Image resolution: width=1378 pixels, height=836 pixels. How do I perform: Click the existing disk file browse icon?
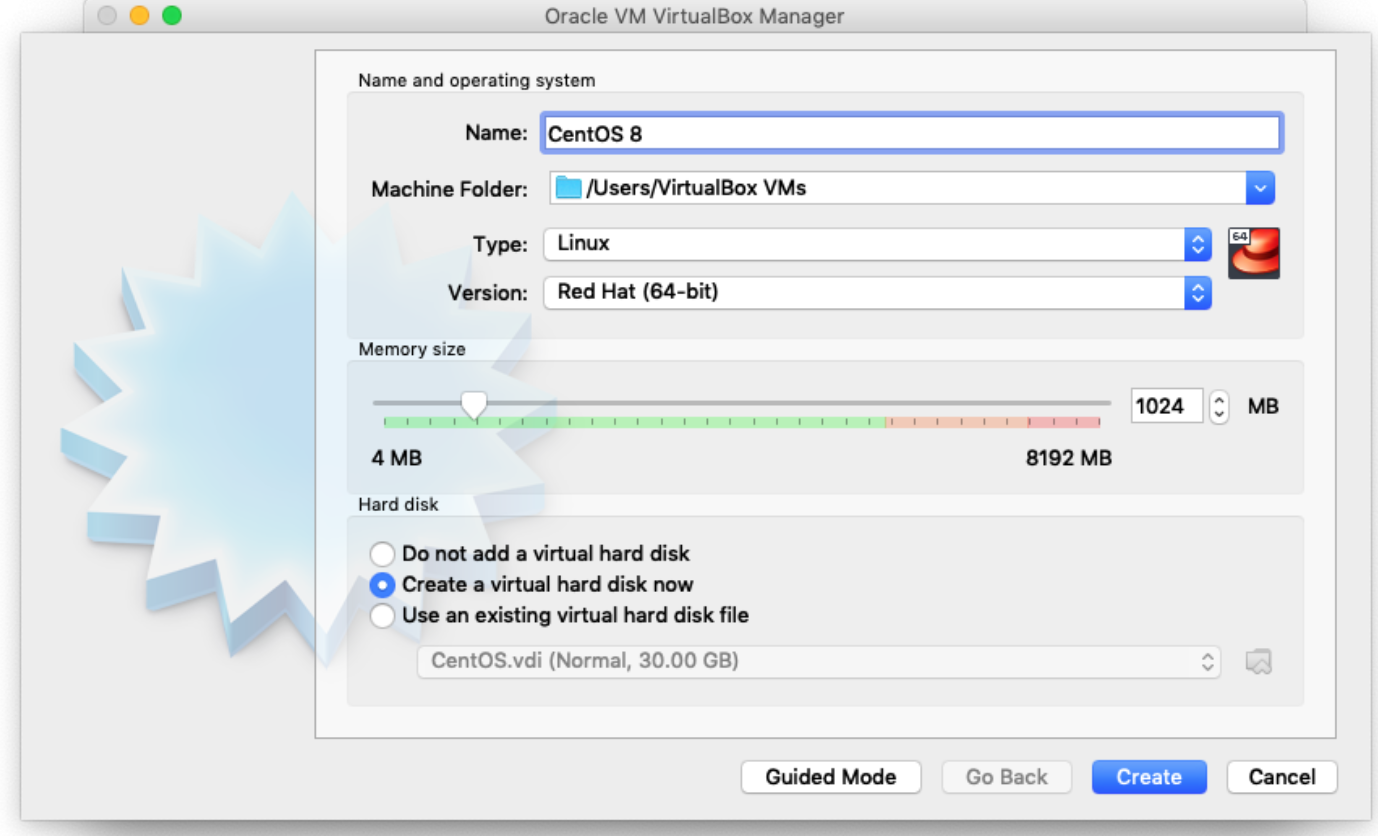point(1259,661)
